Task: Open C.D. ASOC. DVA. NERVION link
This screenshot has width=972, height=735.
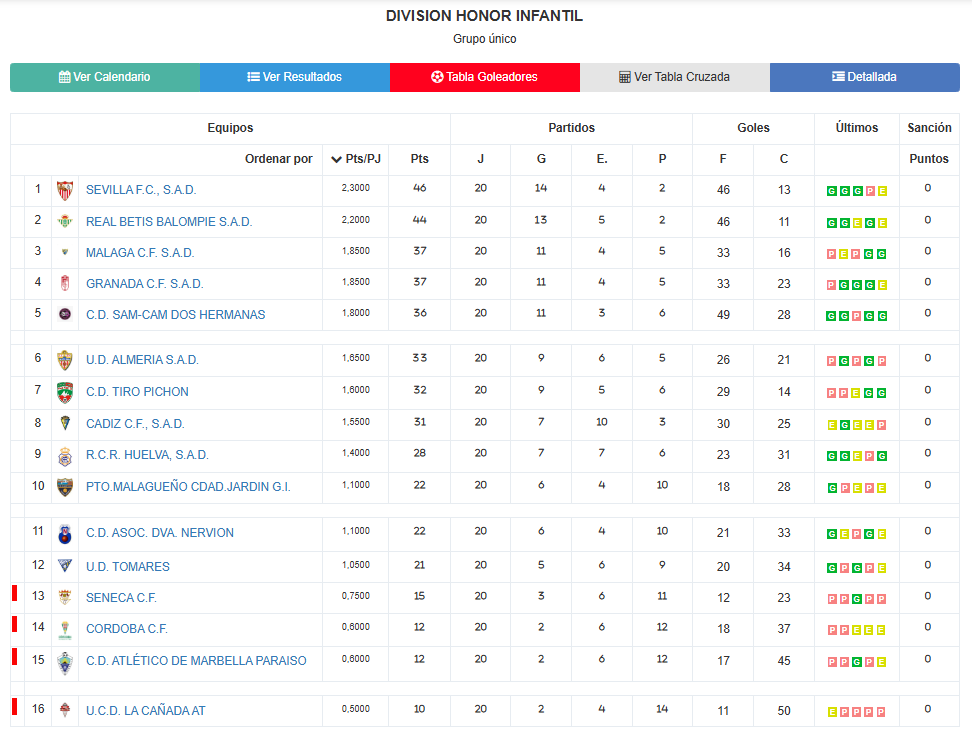Action: point(160,533)
